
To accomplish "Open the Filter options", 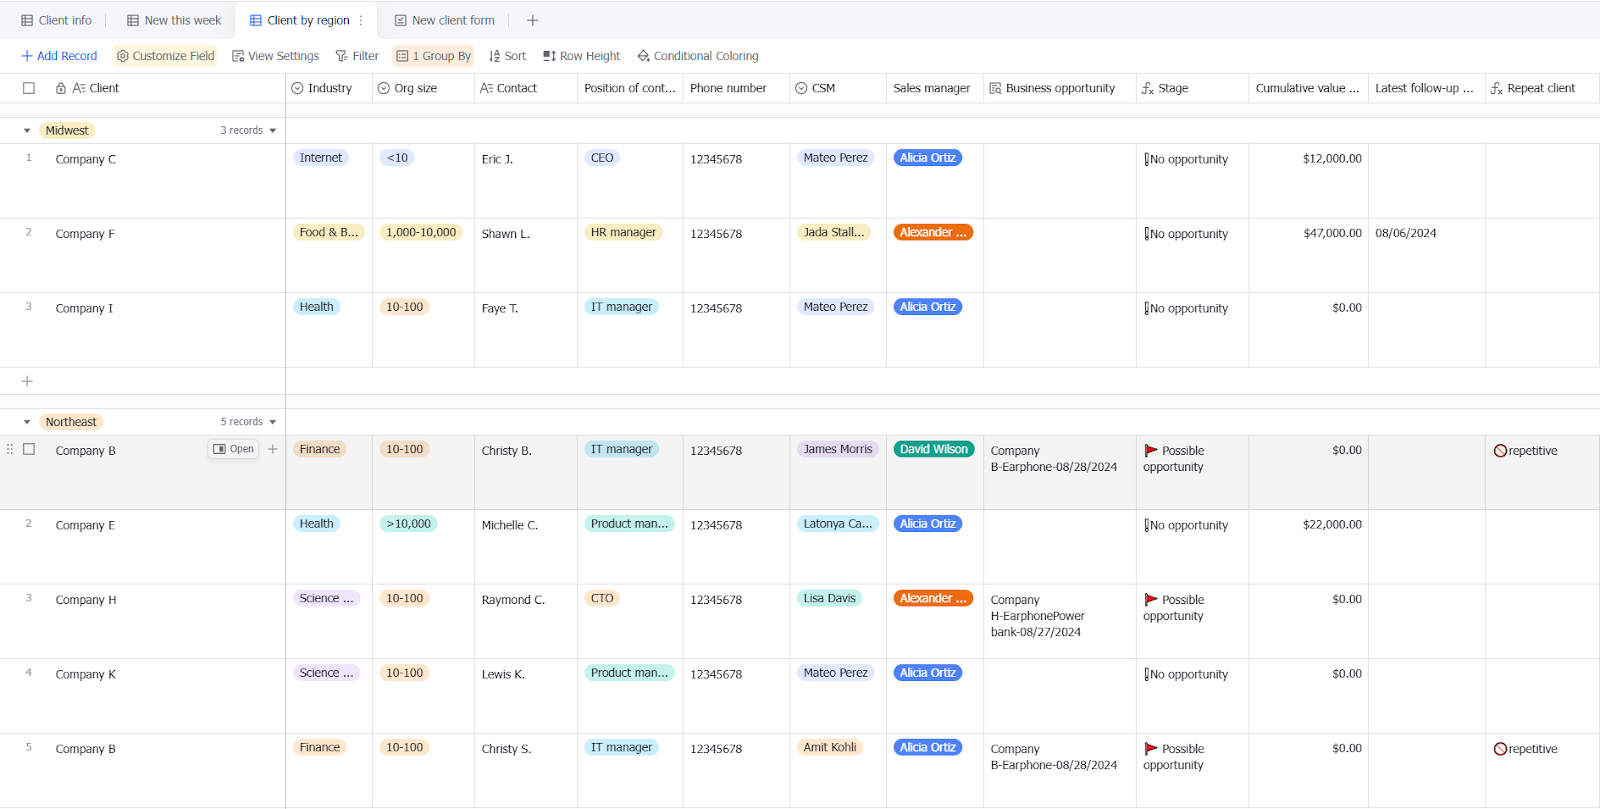I will click(357, 56).
